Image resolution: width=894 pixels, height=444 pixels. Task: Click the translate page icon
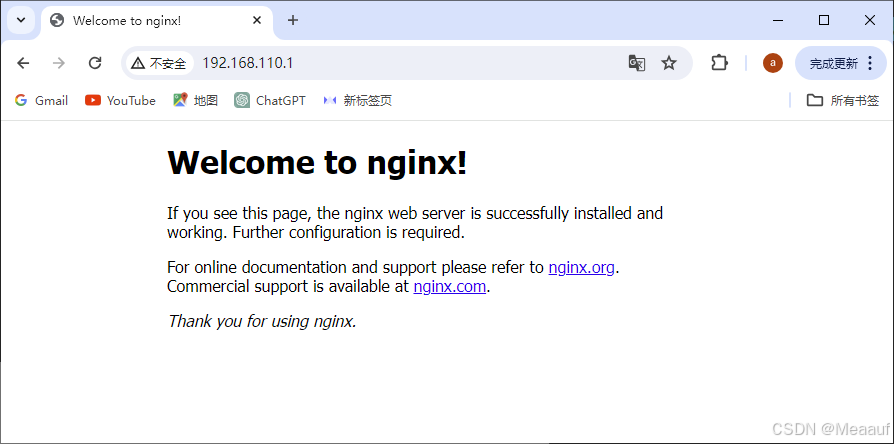(636, 63)
